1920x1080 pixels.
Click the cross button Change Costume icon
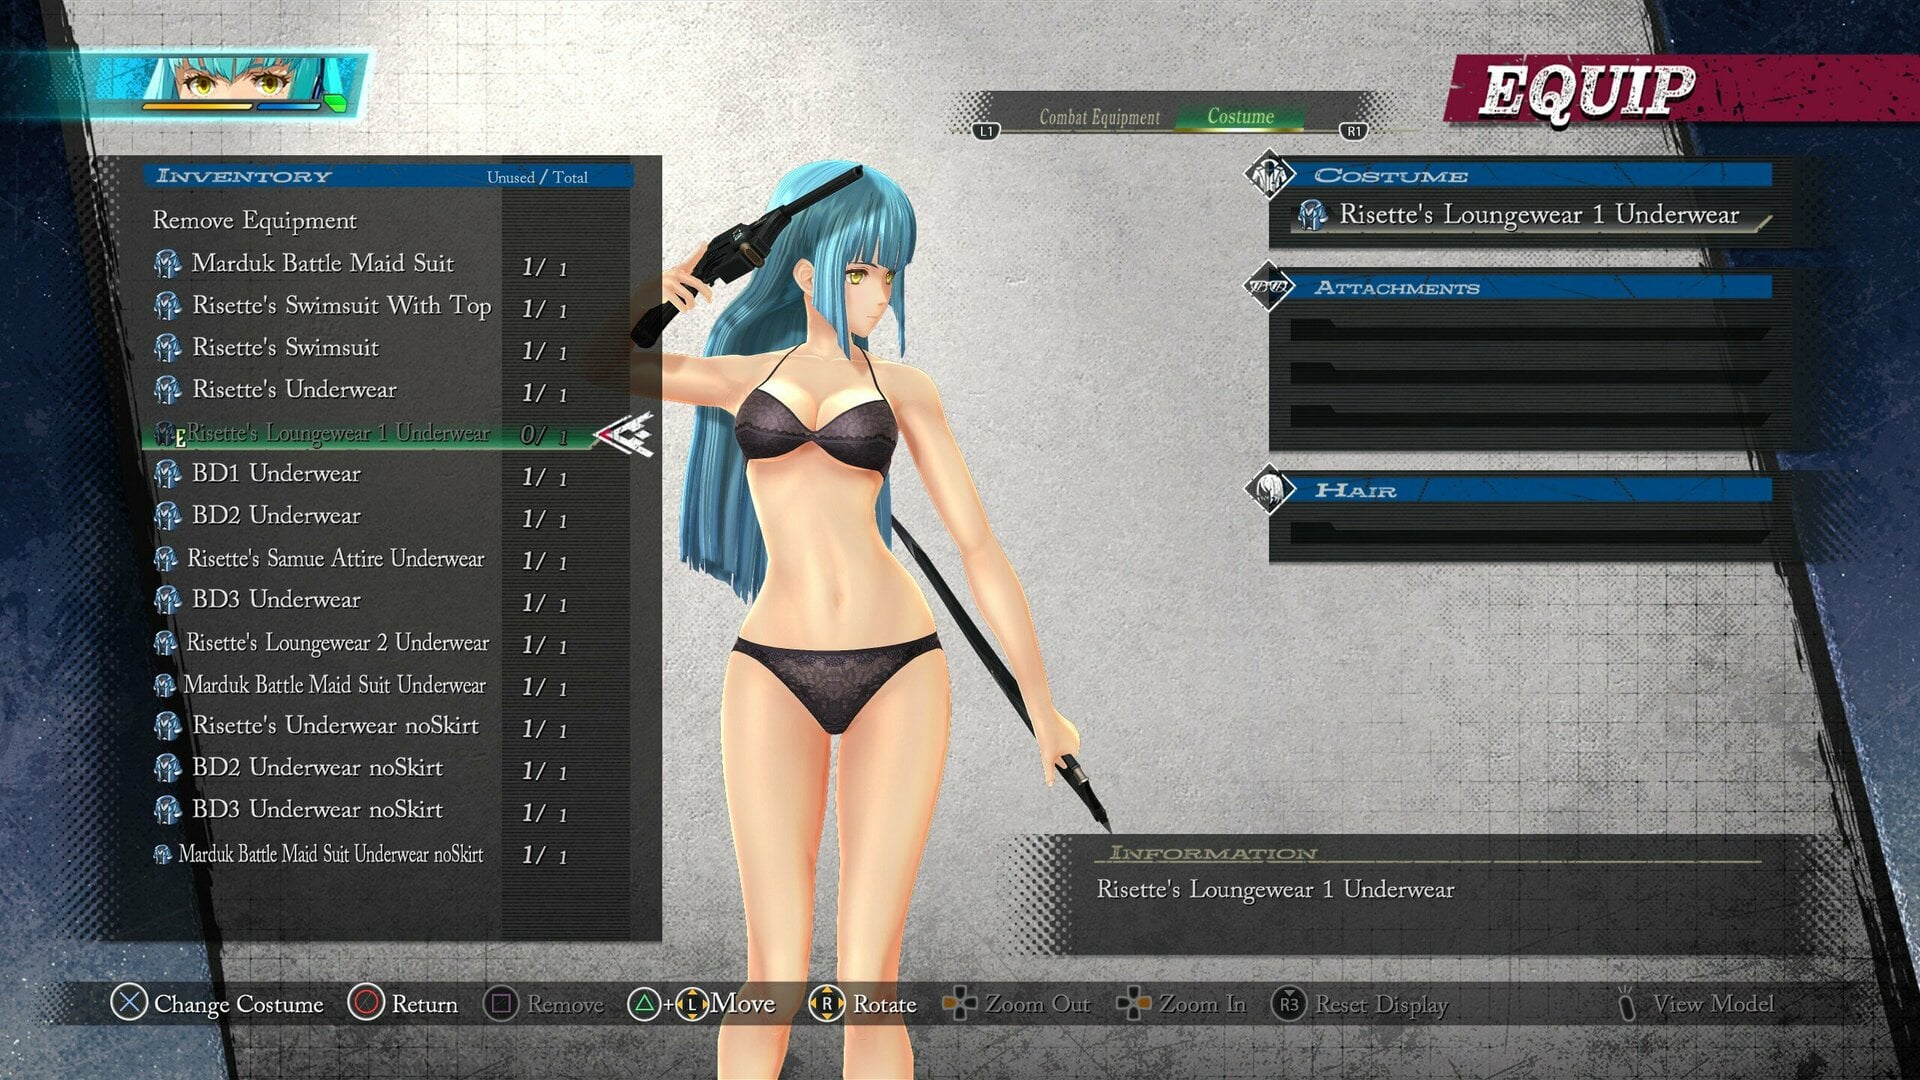click(x=129, y=1002)
